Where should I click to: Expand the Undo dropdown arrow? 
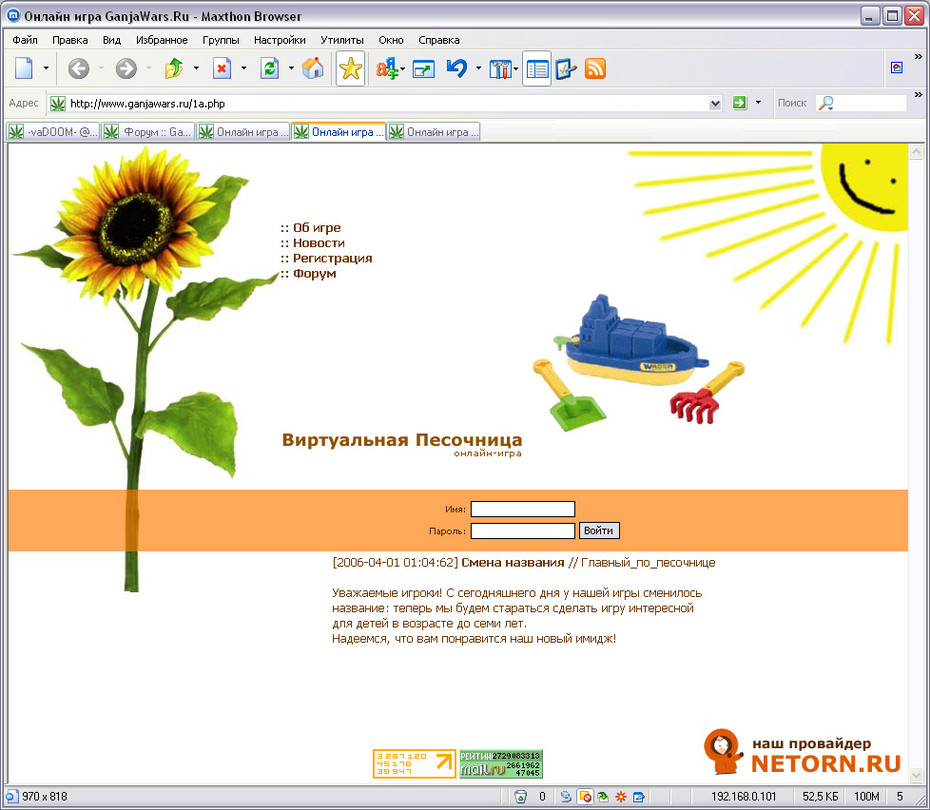pyautogui.click(x=478, y=68)
